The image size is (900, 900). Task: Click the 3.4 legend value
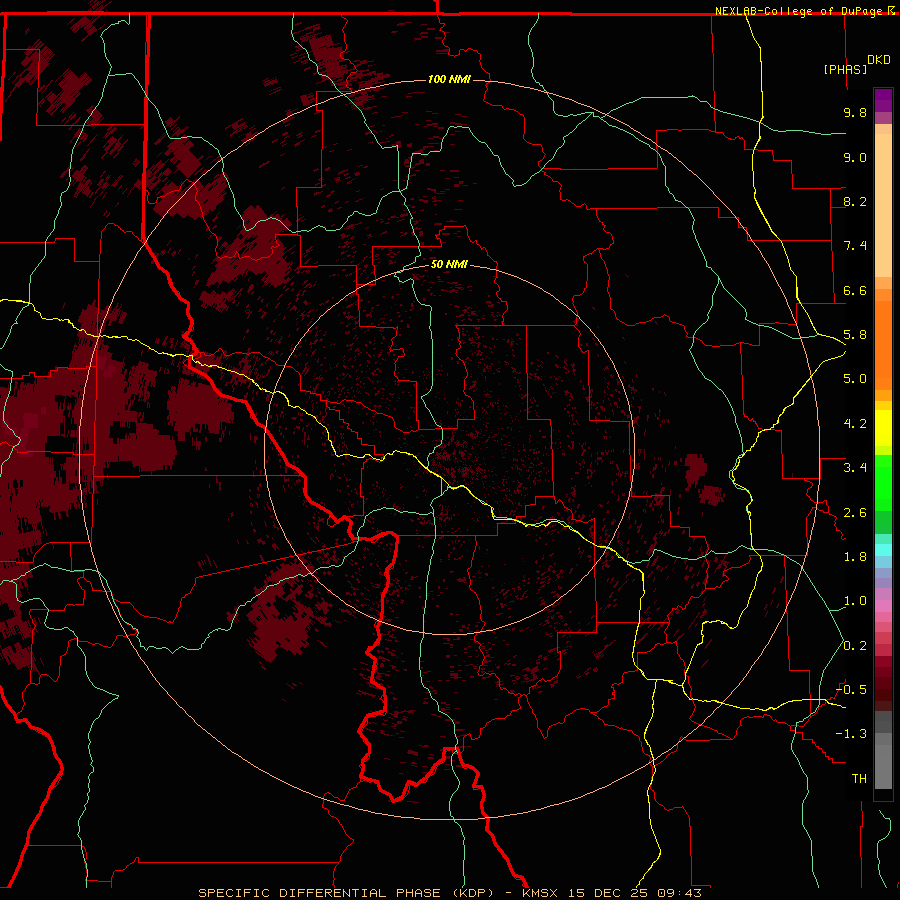(x=855, y=468)
